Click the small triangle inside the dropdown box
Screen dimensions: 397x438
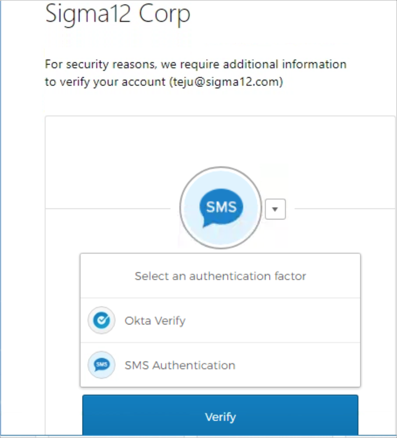pyautogui.click(x=275, y=209)
